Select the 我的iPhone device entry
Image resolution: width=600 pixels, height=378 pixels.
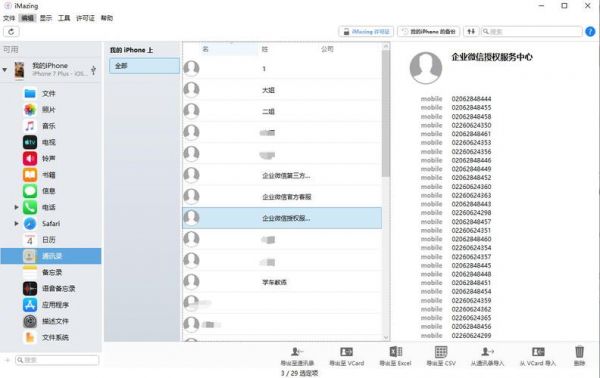click(50, 70)
